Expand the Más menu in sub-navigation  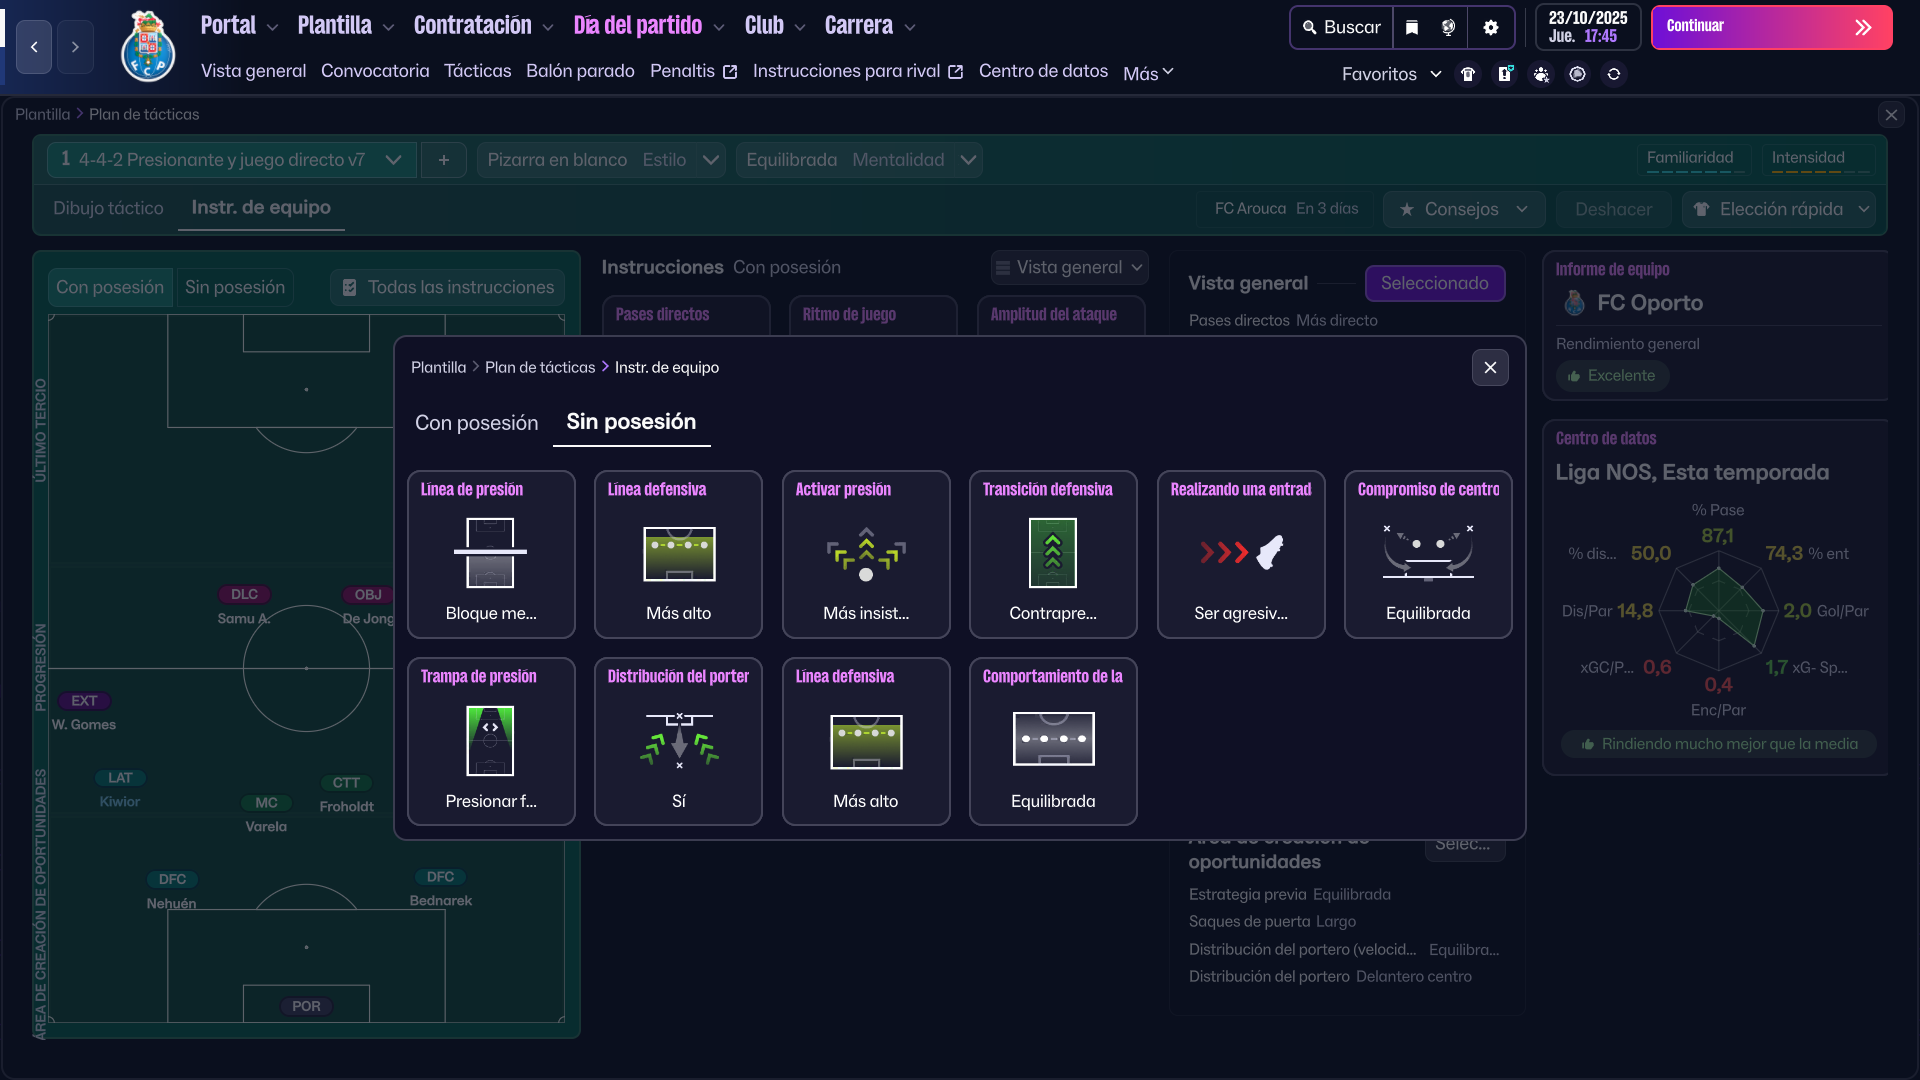click(x=1148, y=73)
